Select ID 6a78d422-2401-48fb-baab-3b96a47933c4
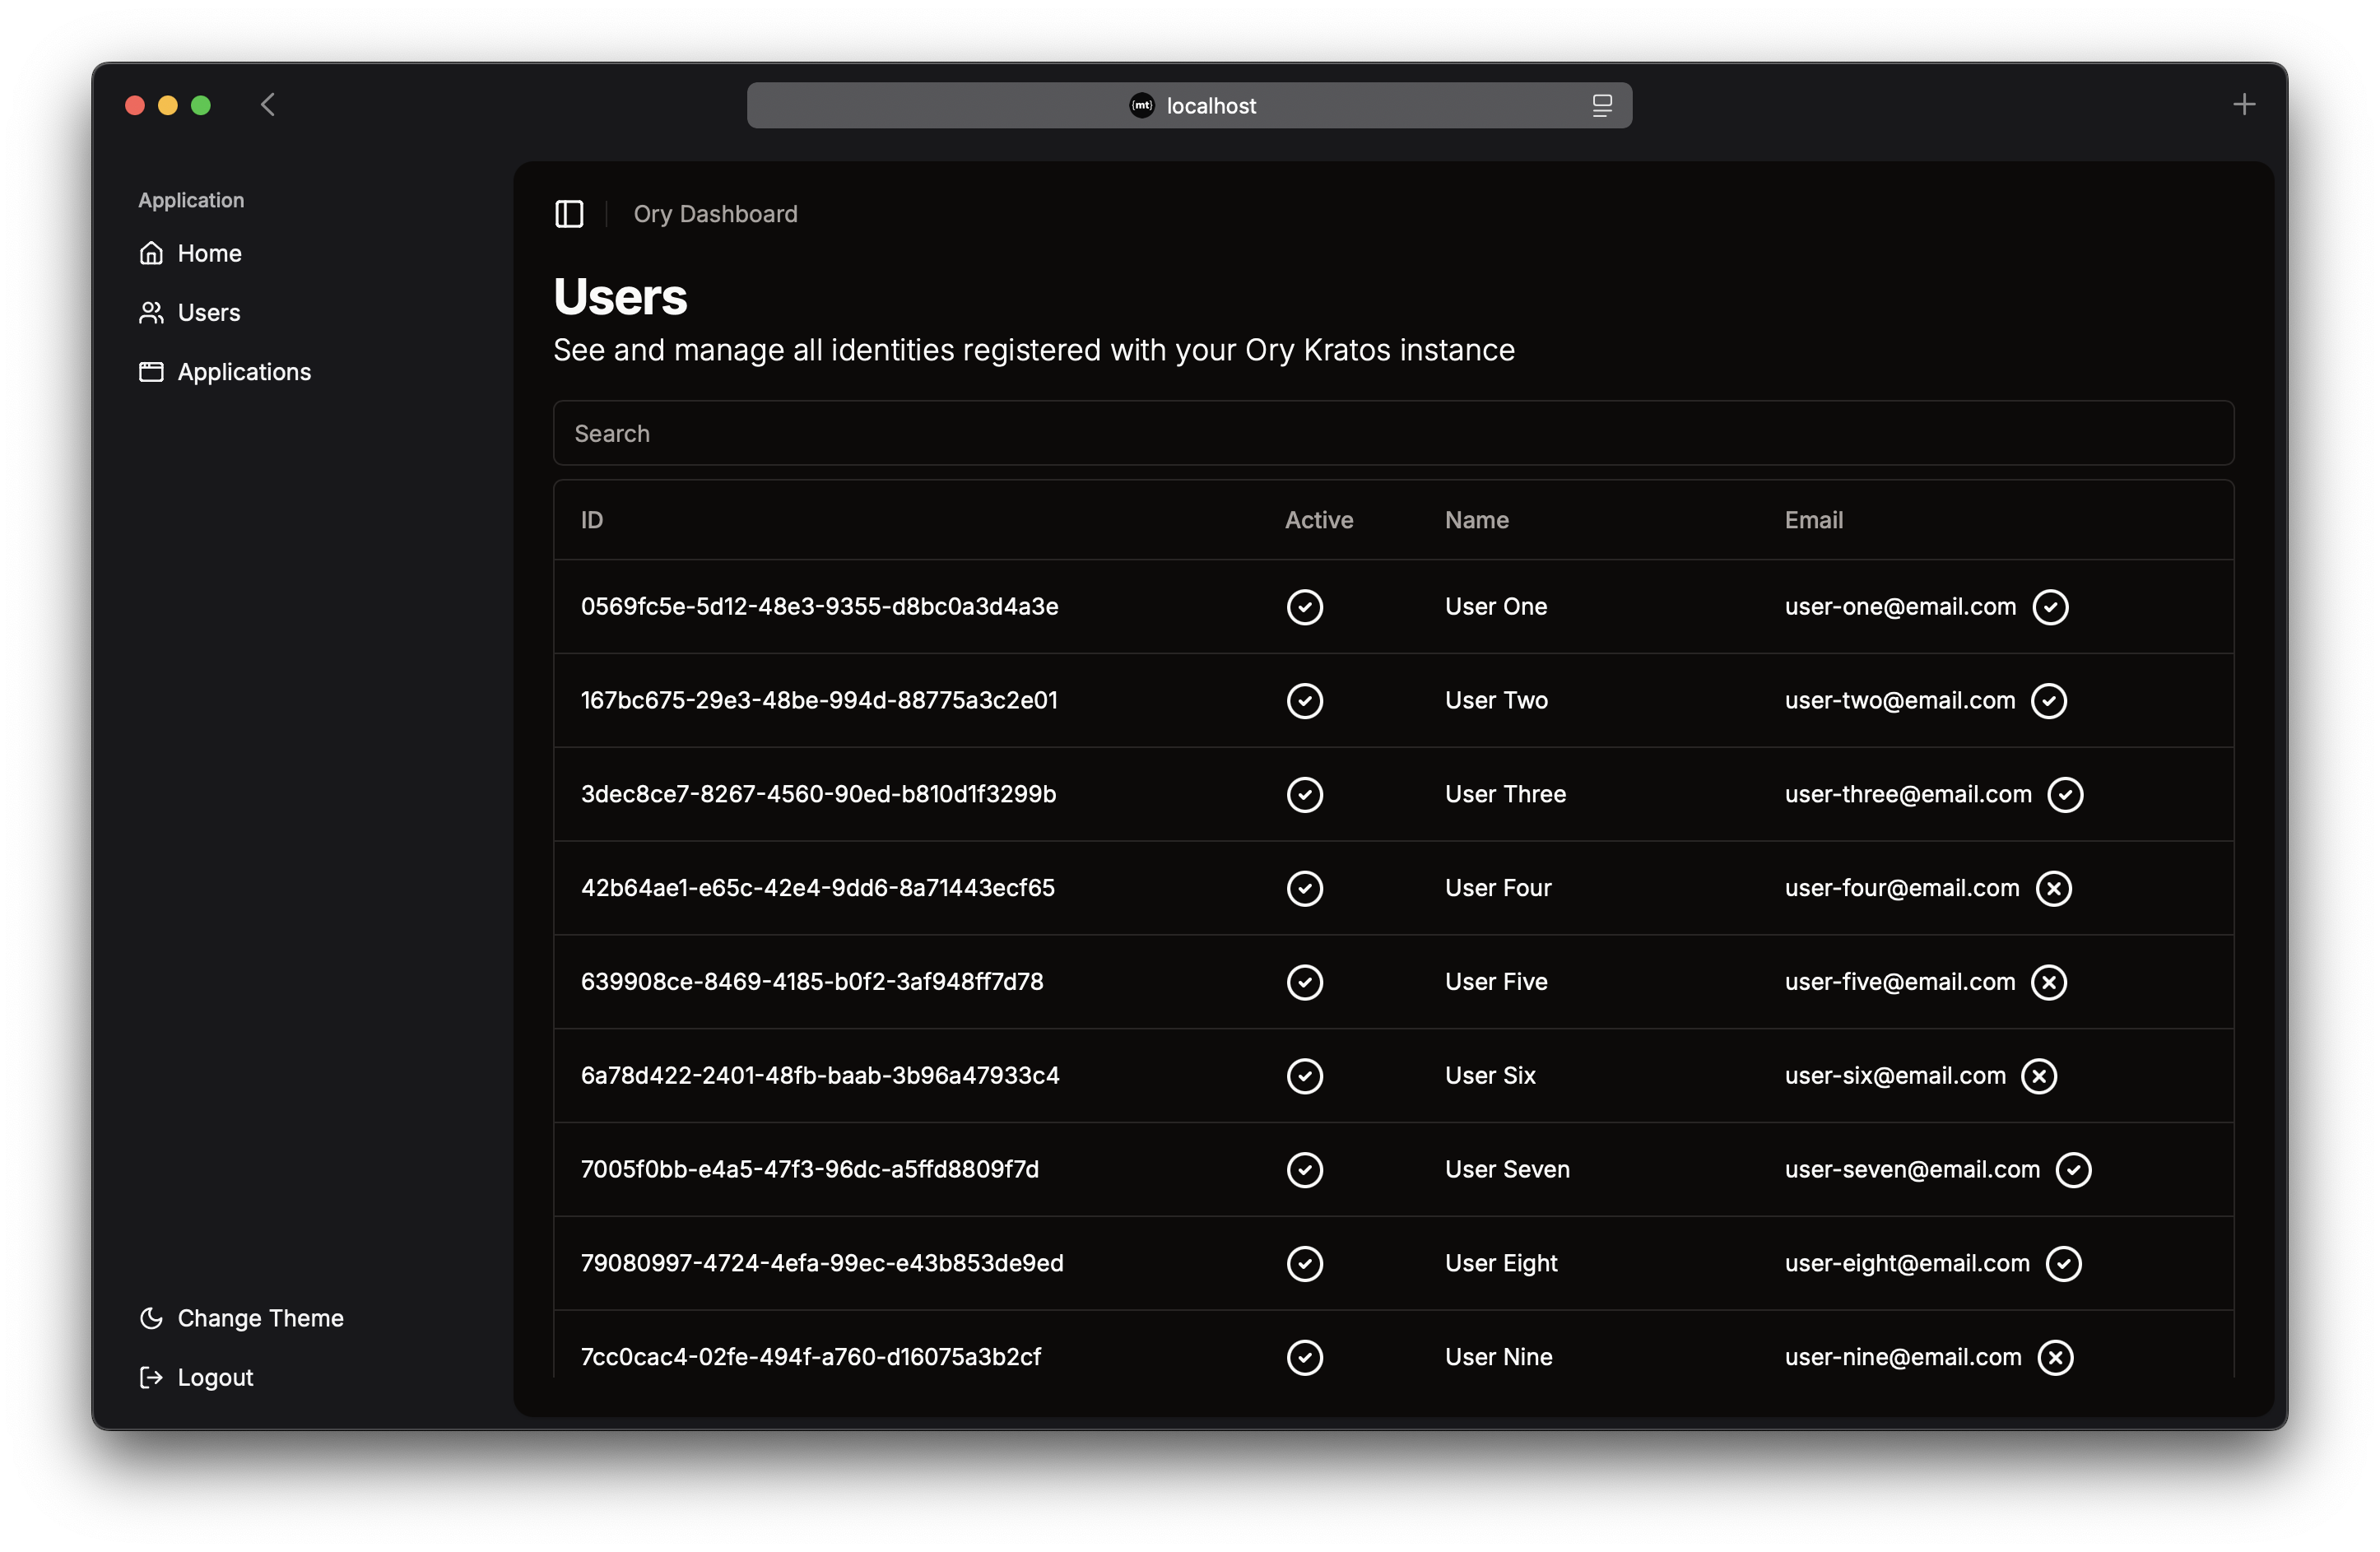This screenshot has height=1552, width=2380. (820, 1076)
